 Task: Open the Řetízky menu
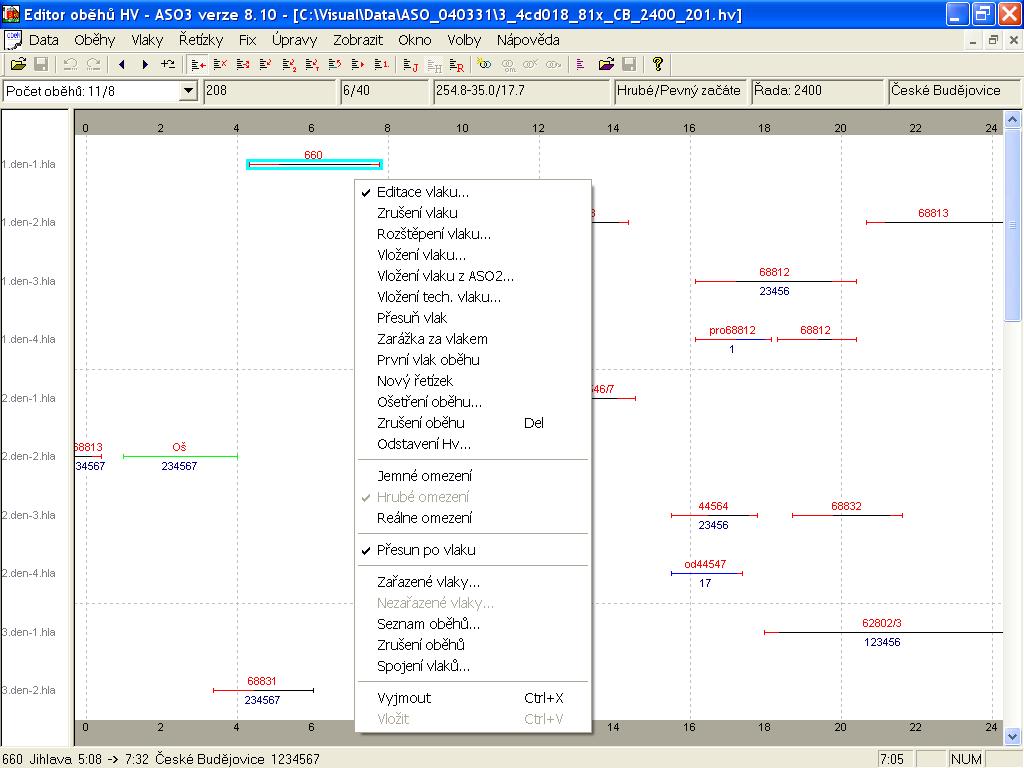pos(201,40)
